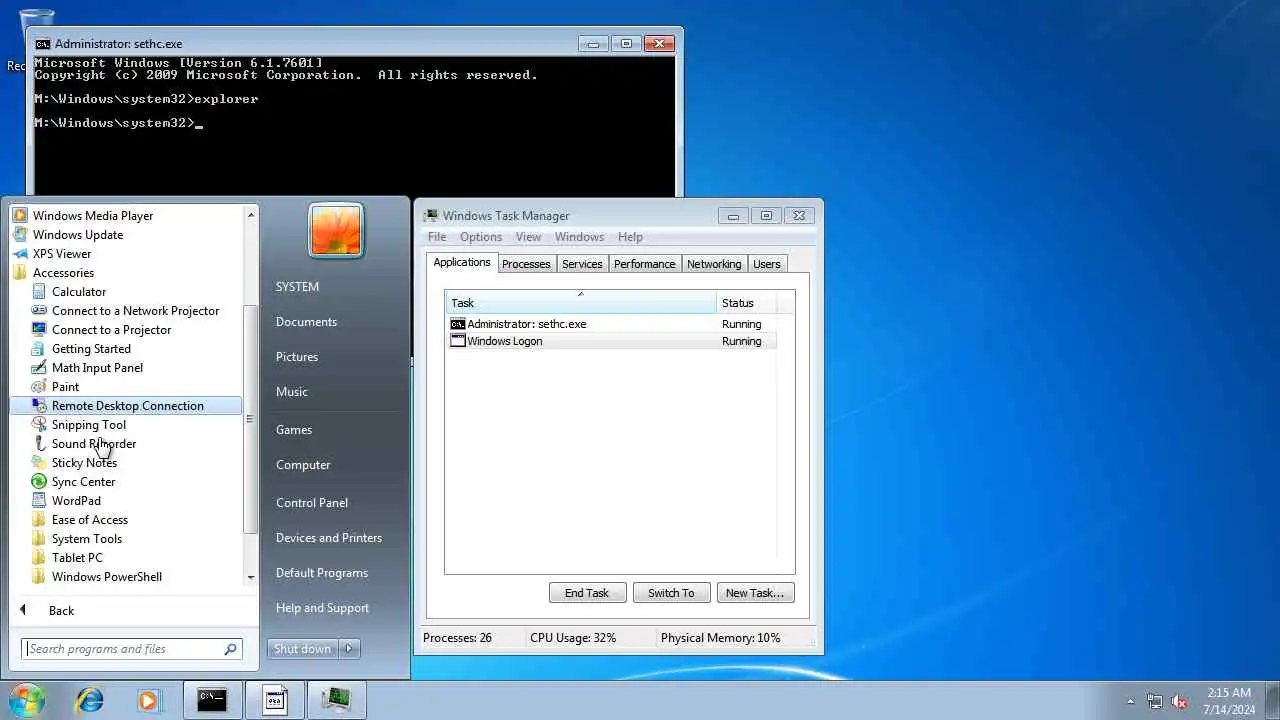This screenshot has height=720, width=1280.
Task: Launch Sound Recorder from Accessories
Action: tap(94, 443)
